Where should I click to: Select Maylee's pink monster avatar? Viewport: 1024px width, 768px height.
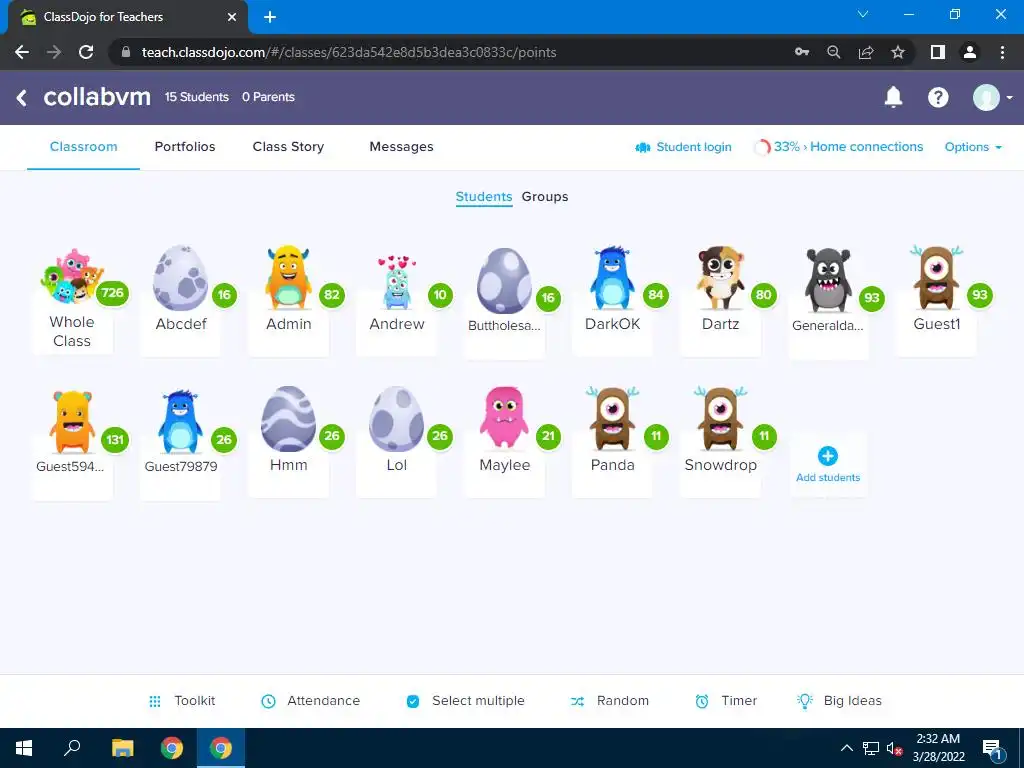(504, 418)
